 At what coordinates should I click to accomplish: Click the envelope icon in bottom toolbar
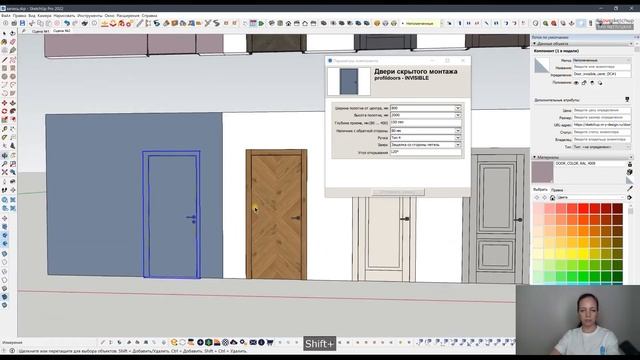pyautogui.click(x=253, y=342)
